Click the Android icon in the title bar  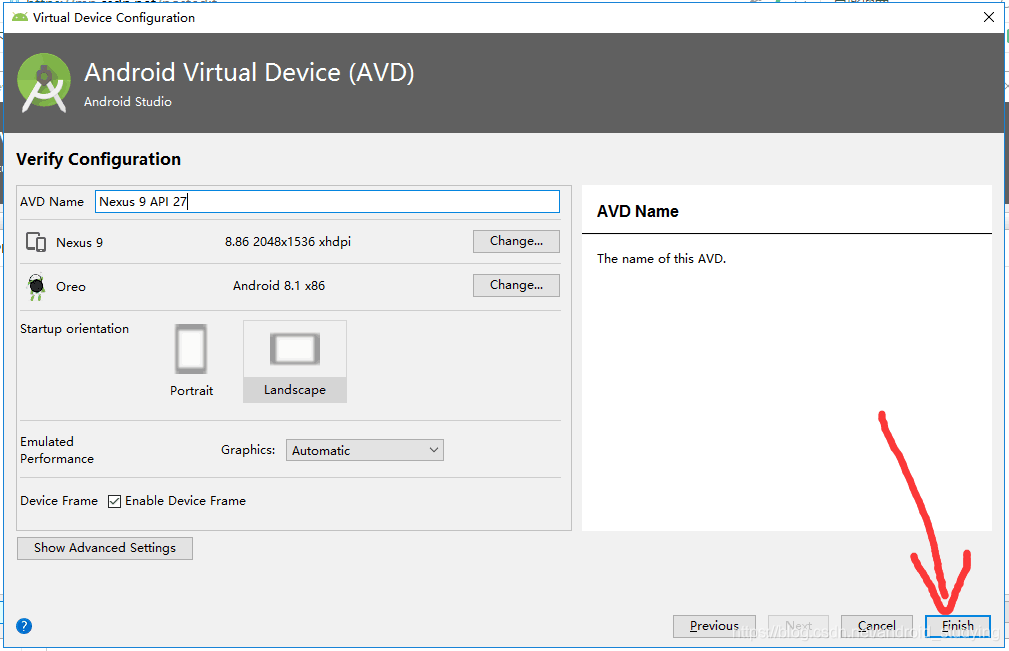[x=20, y=17]
